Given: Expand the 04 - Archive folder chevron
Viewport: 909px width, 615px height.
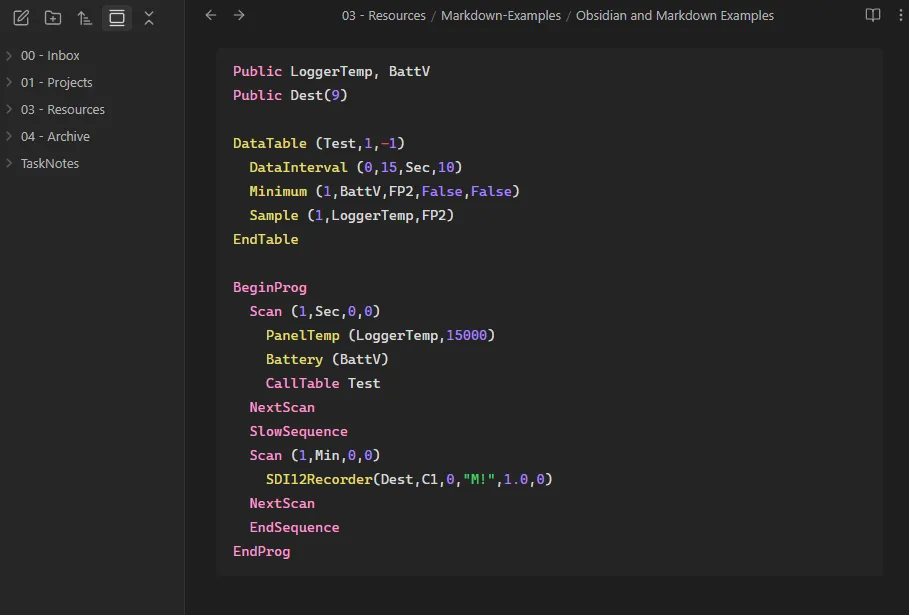Looking at the screenshot, I should pos(9,136).
